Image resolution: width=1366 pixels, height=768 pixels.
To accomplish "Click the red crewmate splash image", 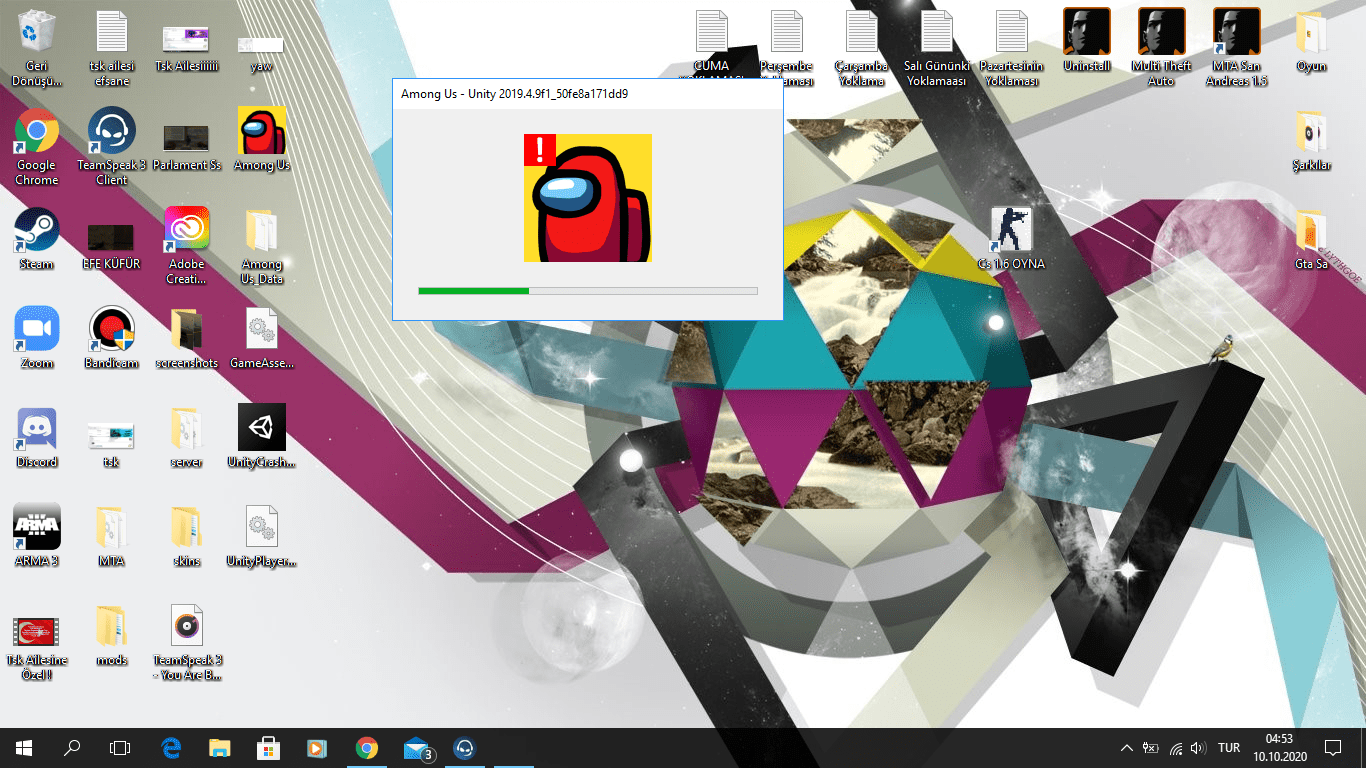I will click(x=588, y=198).
